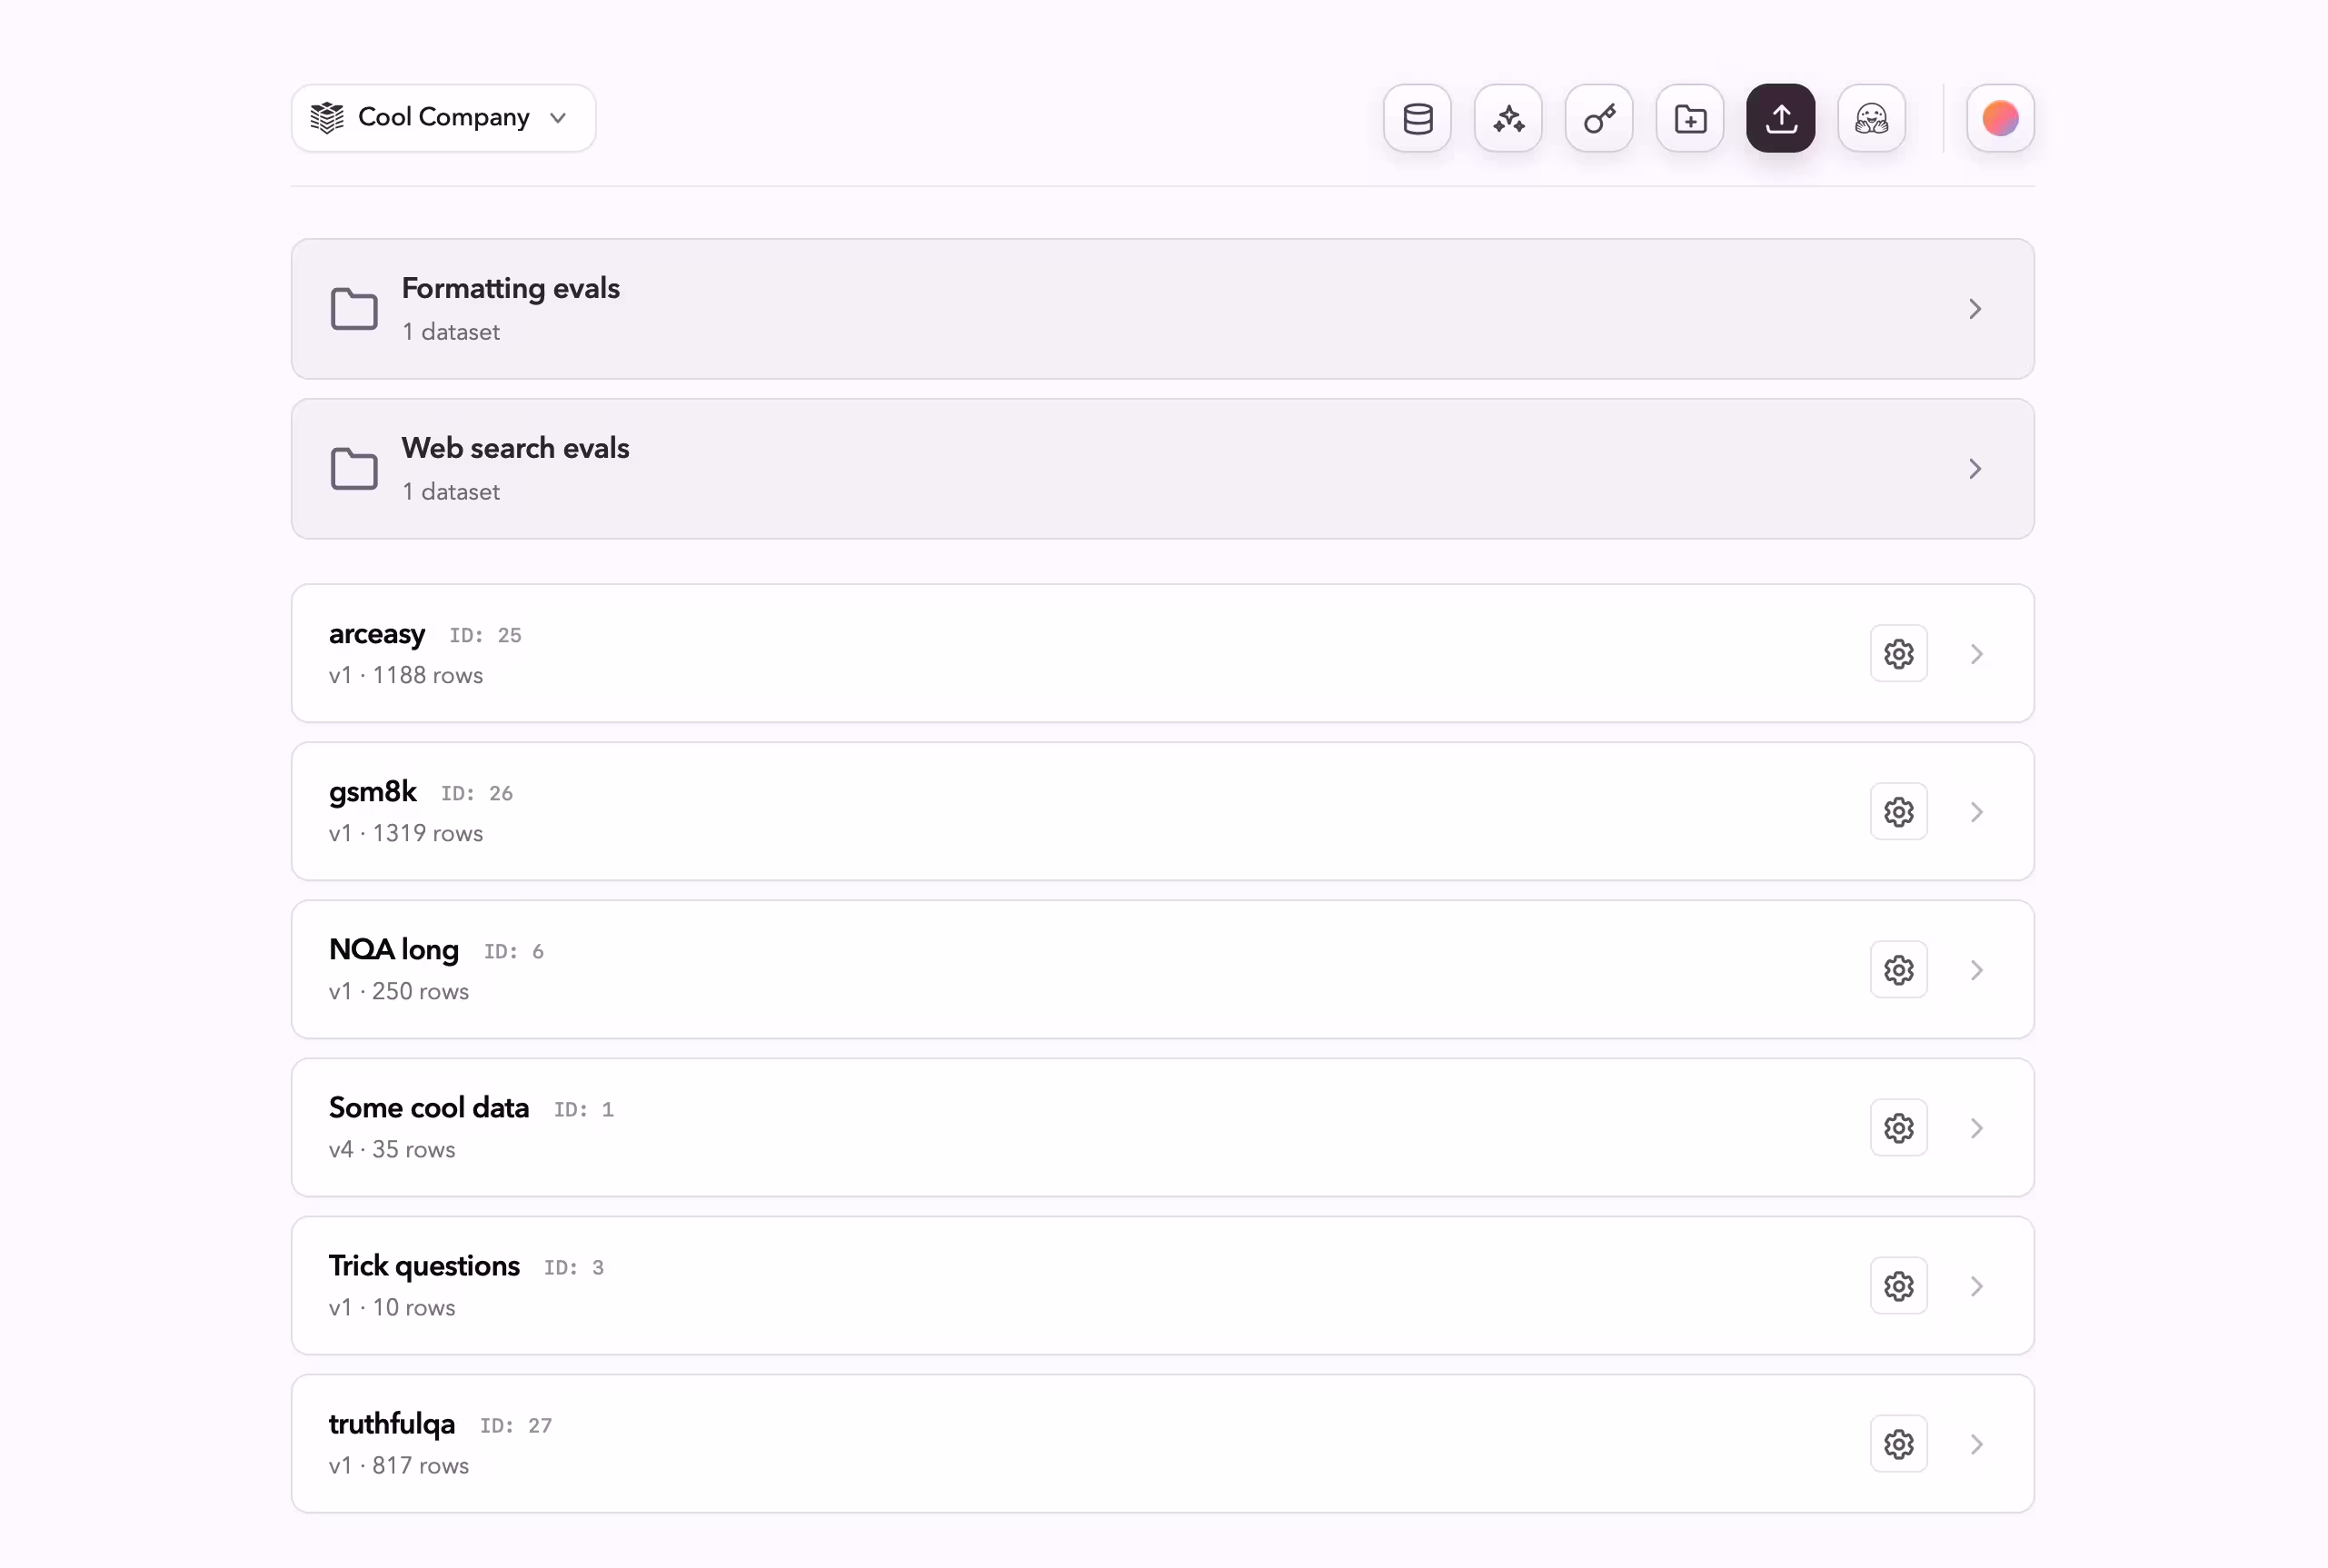The width and height of the screenshot is (2328, 1568).
Task: Click chevron arrow on NQA long row
Action: click(1976, 970)
